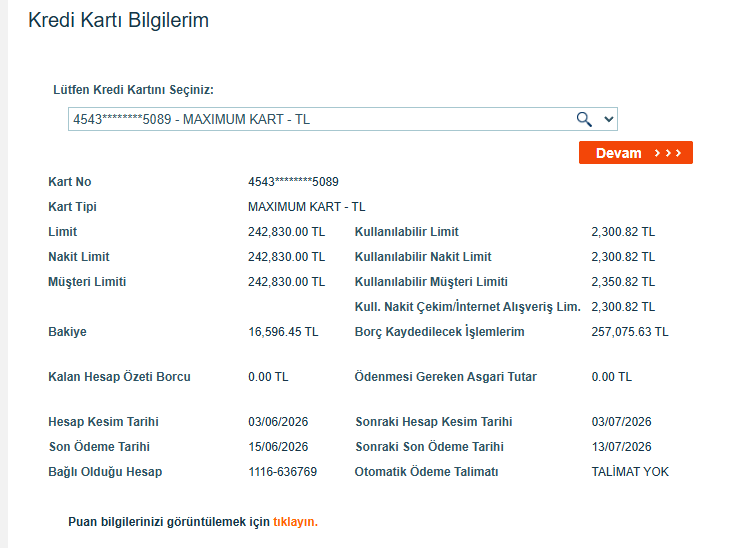Click the Nakit Limit label
The height and width of the screenshot is (548, 742).
tap(79, 257)
